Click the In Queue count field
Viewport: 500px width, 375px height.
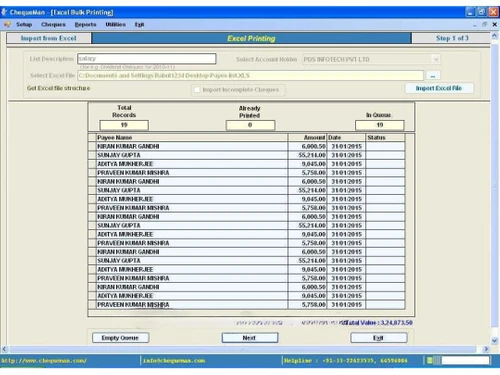[x=380, y=125]
